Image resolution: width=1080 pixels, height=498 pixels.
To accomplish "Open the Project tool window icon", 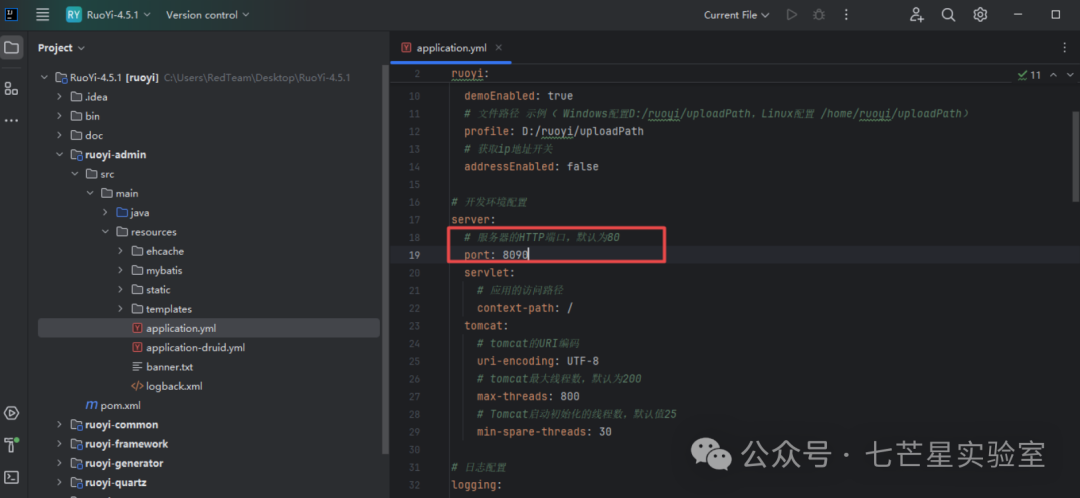I will (x=11, y=48).
